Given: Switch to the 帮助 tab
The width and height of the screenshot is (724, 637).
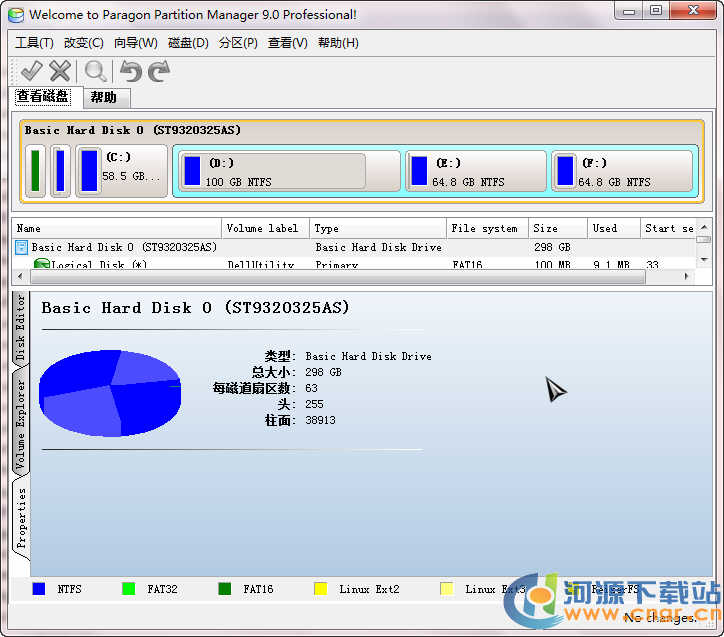Looking at the screenshot, I should click(103, 97).
